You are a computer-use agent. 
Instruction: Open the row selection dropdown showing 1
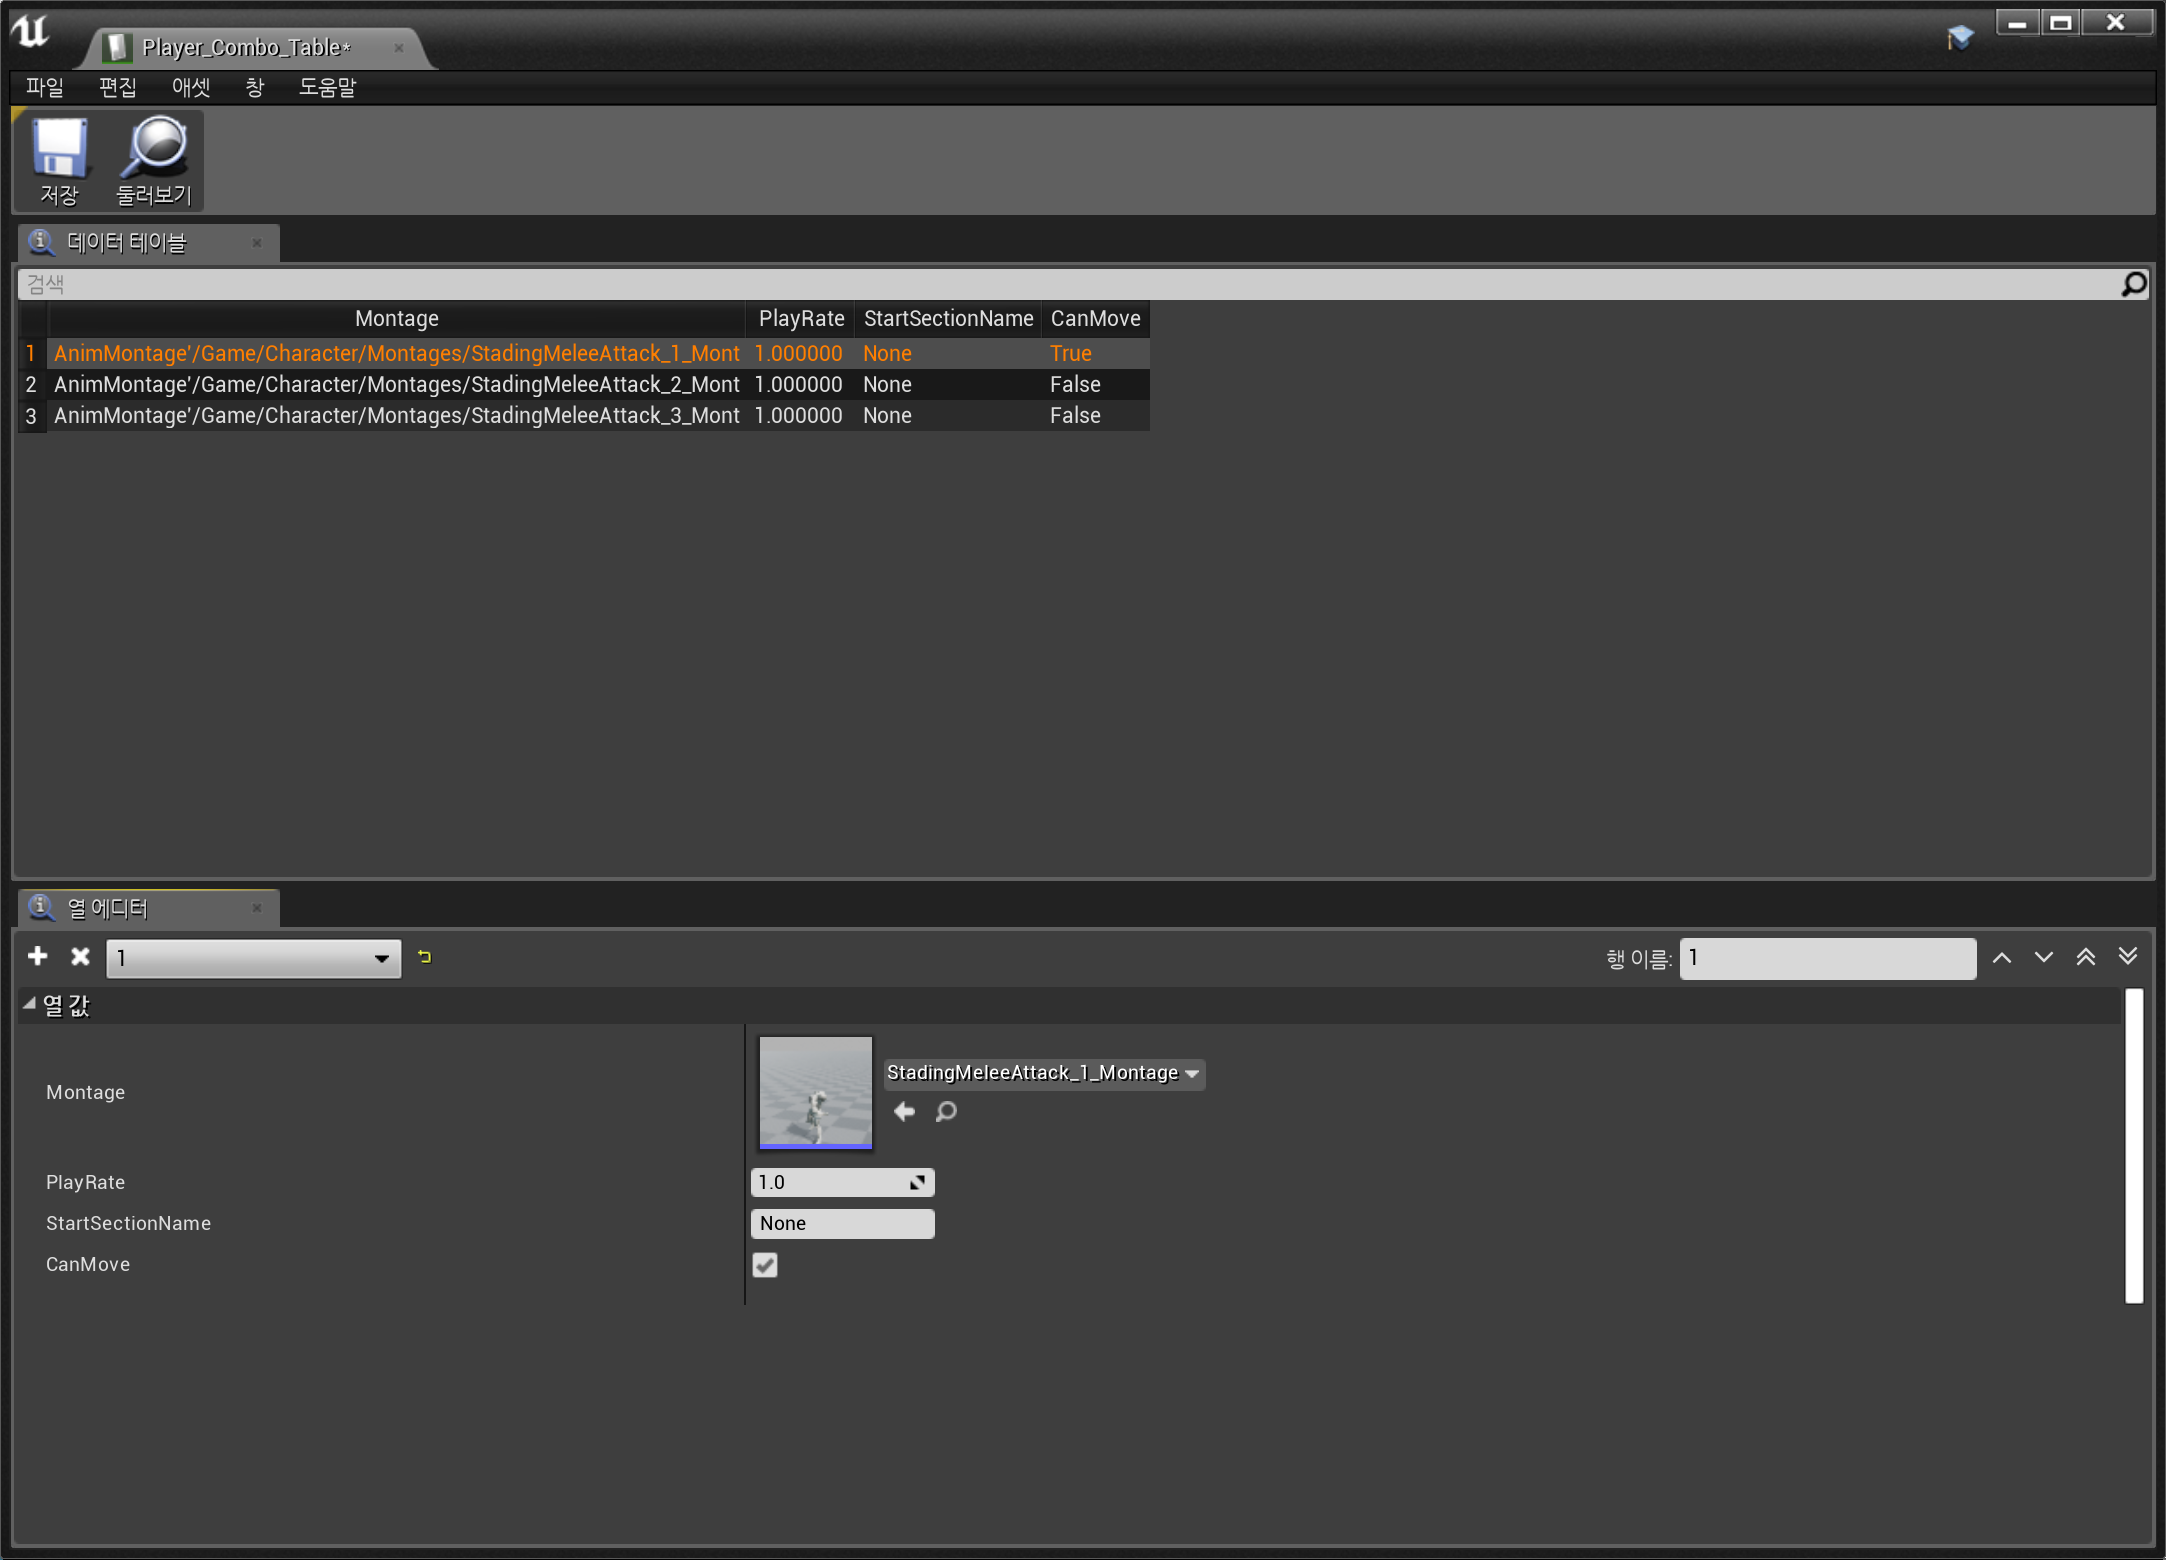254,958
